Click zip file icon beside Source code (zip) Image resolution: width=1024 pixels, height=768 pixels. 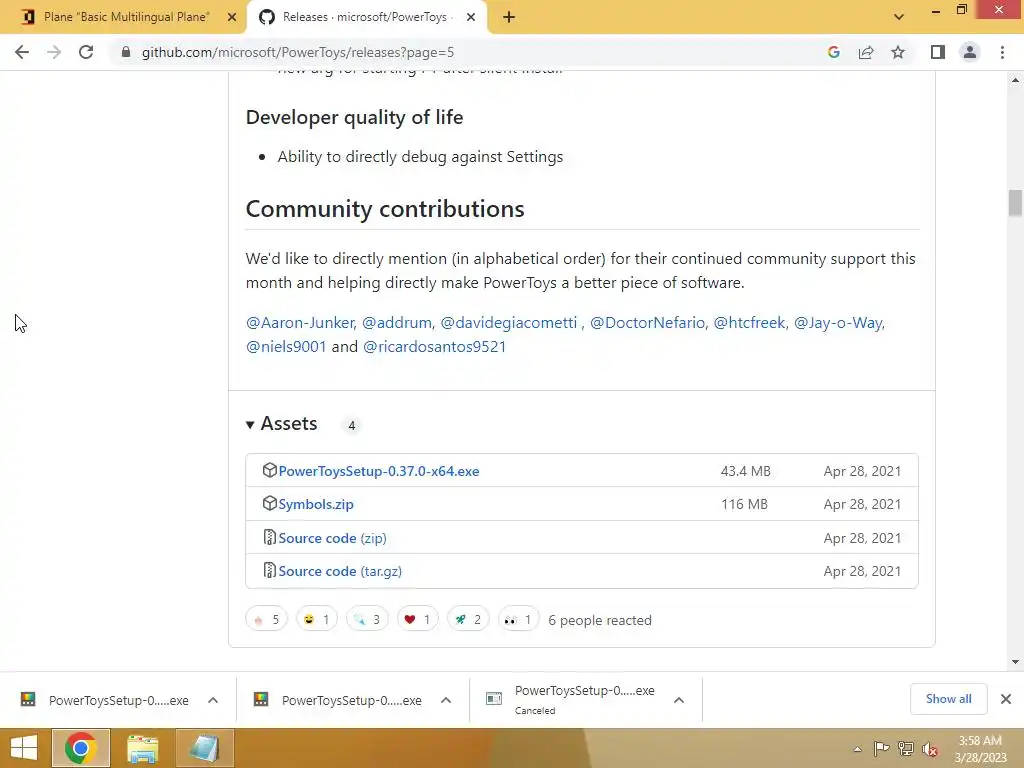(x=269, y=537)
